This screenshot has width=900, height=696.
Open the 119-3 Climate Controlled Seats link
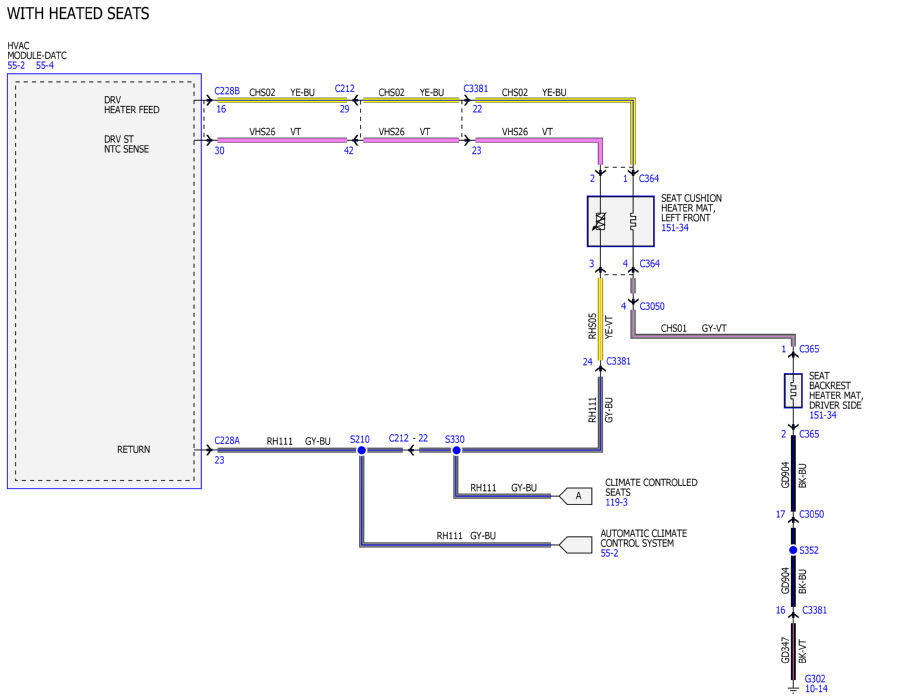[x=616, y=502]
